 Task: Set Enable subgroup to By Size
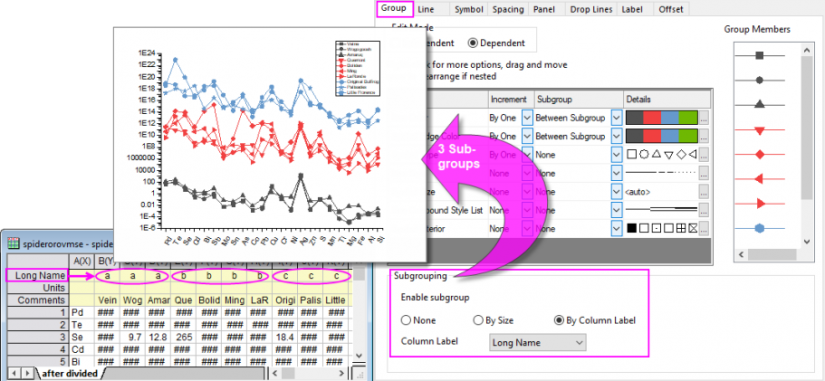(493, 320)
